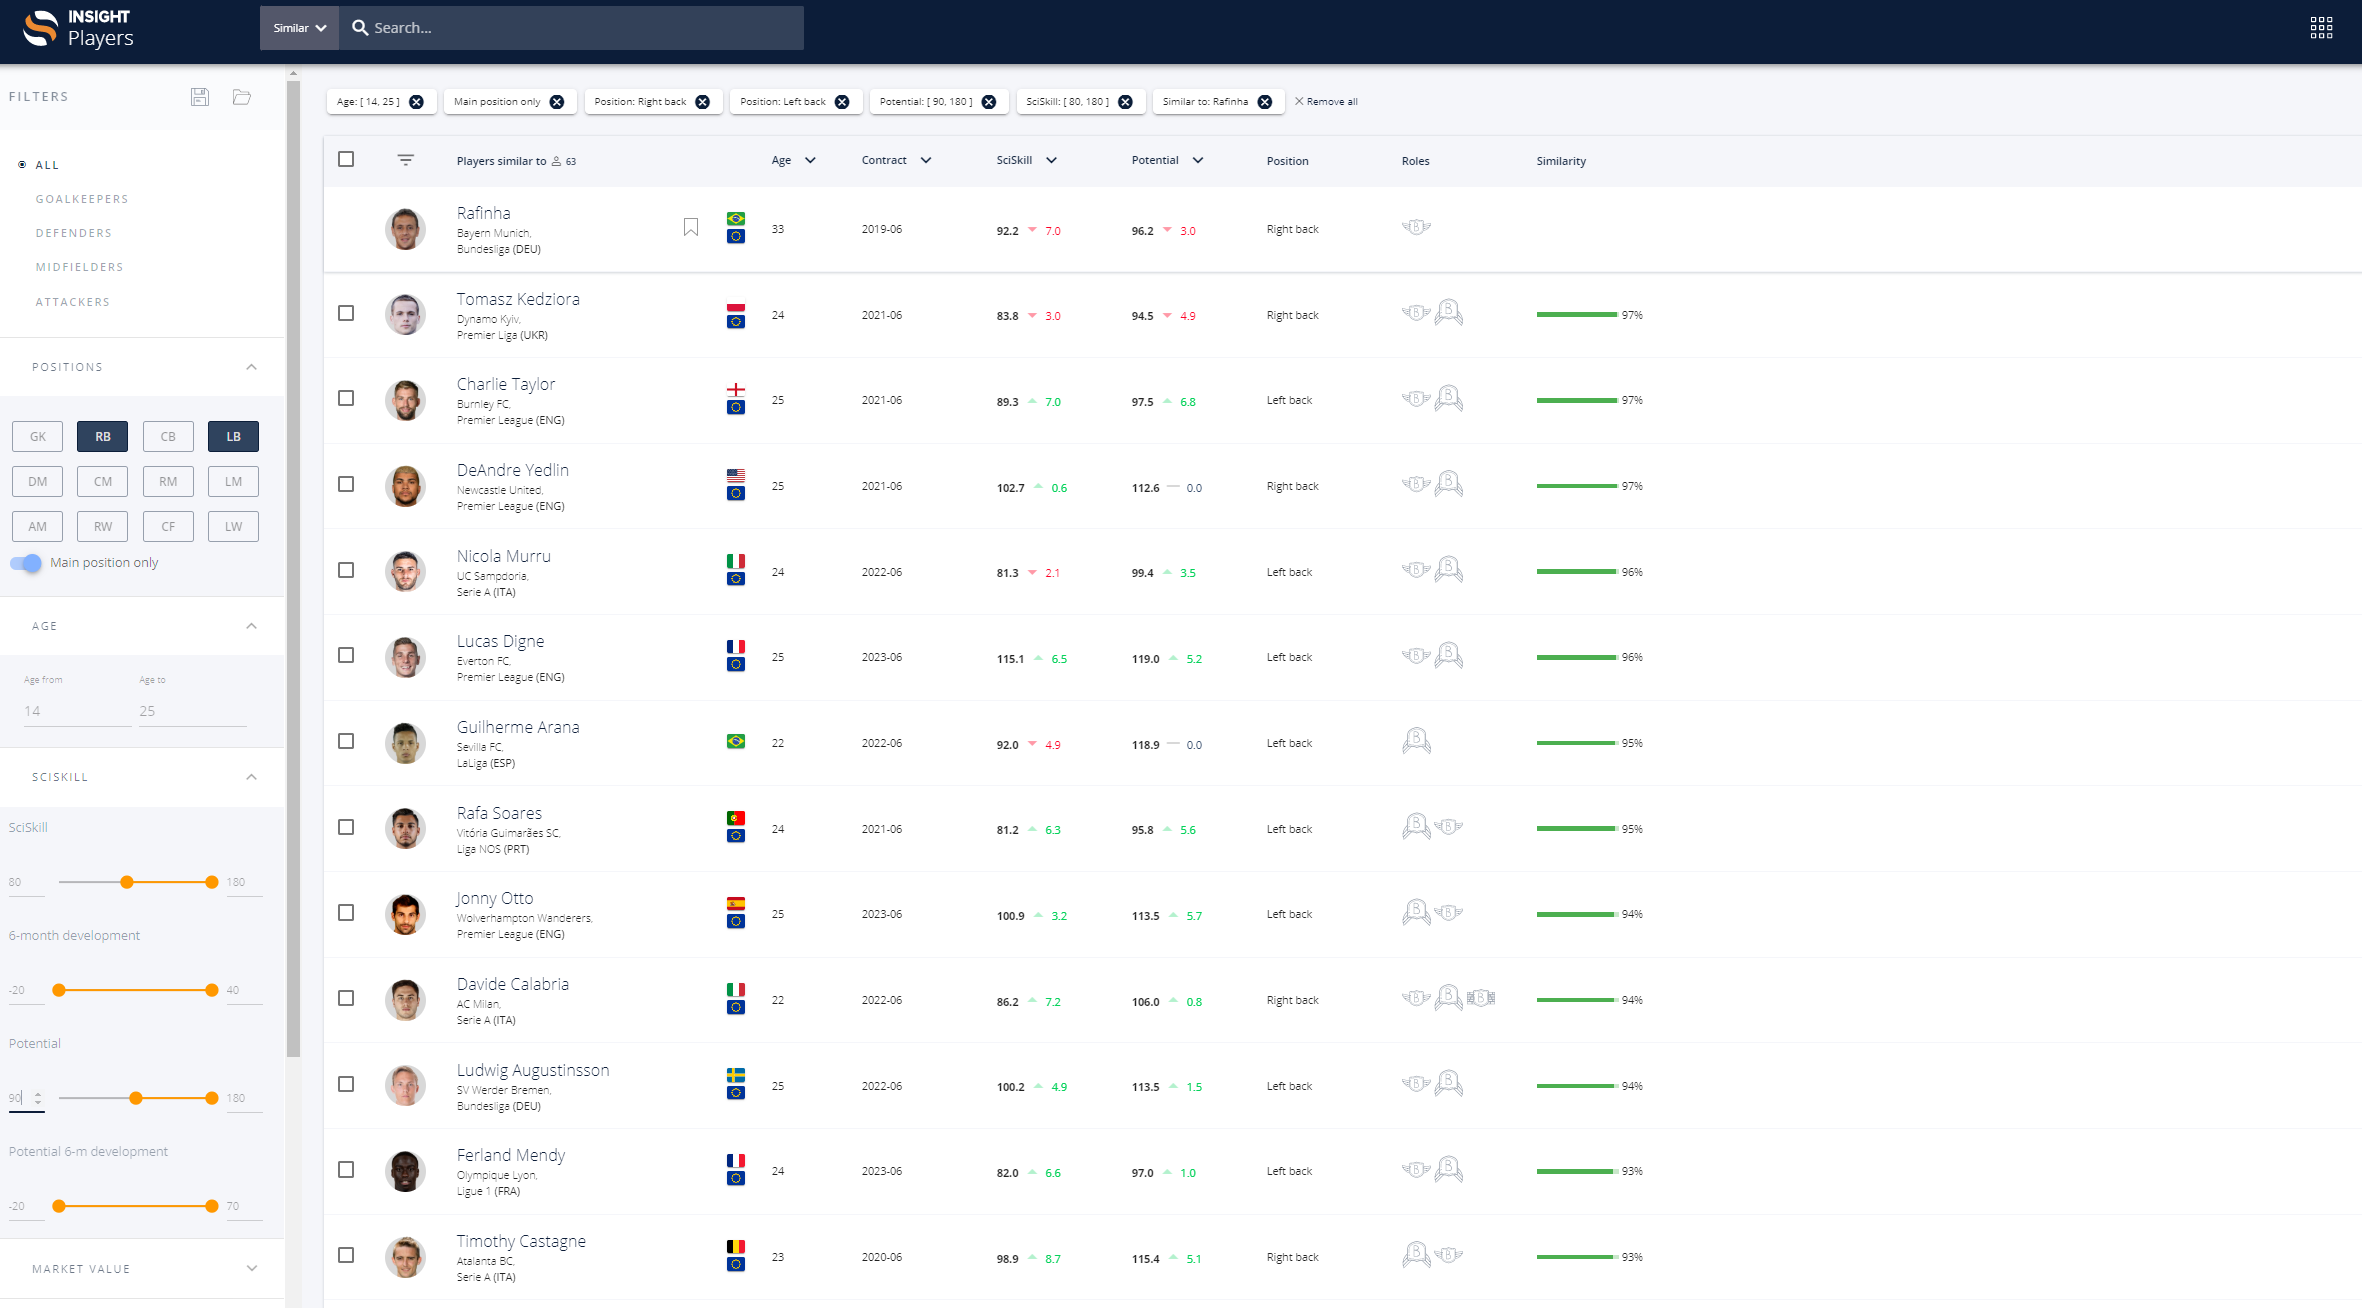Collapse the Age section
Viewport: 2362px width, 1308px height.
point(251,626)
